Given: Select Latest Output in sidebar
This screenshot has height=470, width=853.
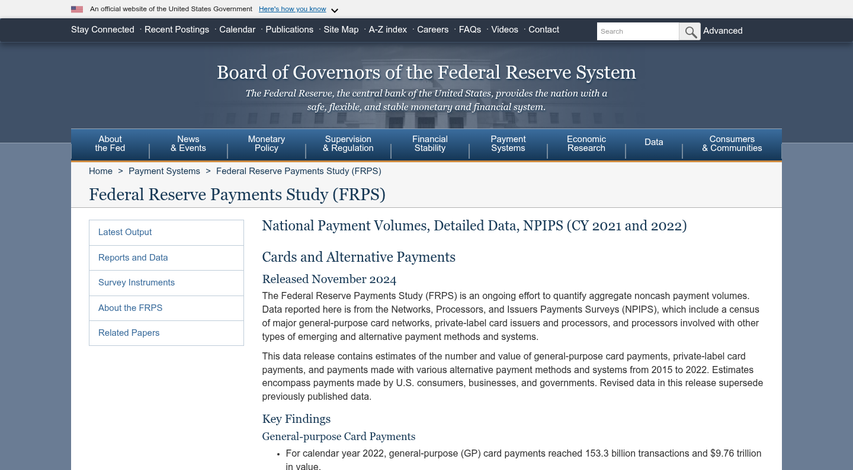Looking at the screenshot, I should (x=166, y=232).
